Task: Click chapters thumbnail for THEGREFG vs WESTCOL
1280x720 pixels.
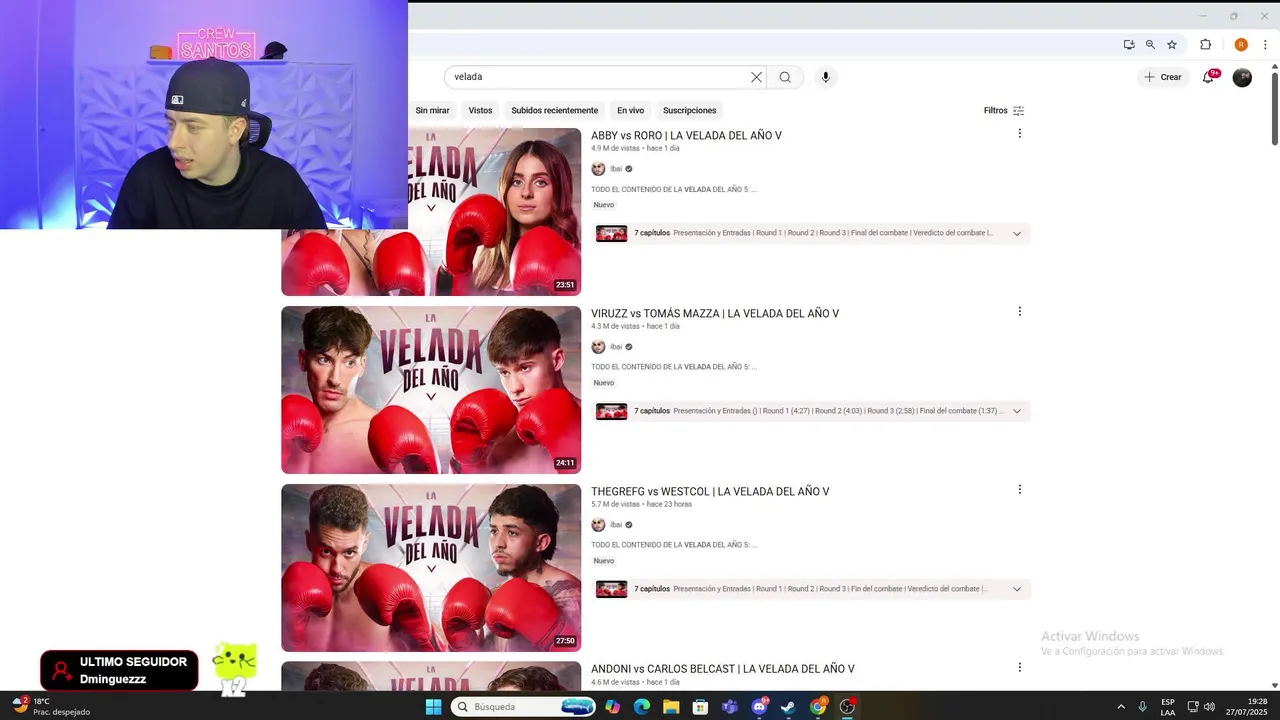Action: pyautogui.click(x=611, y=589)
